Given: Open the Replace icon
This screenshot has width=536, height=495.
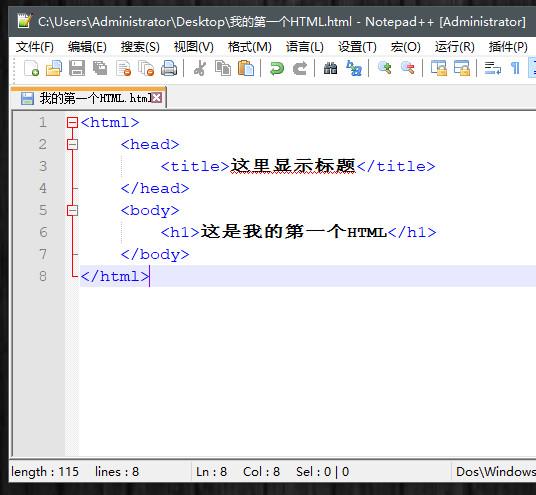Looking at the screenshot, I should click(354, 68).
